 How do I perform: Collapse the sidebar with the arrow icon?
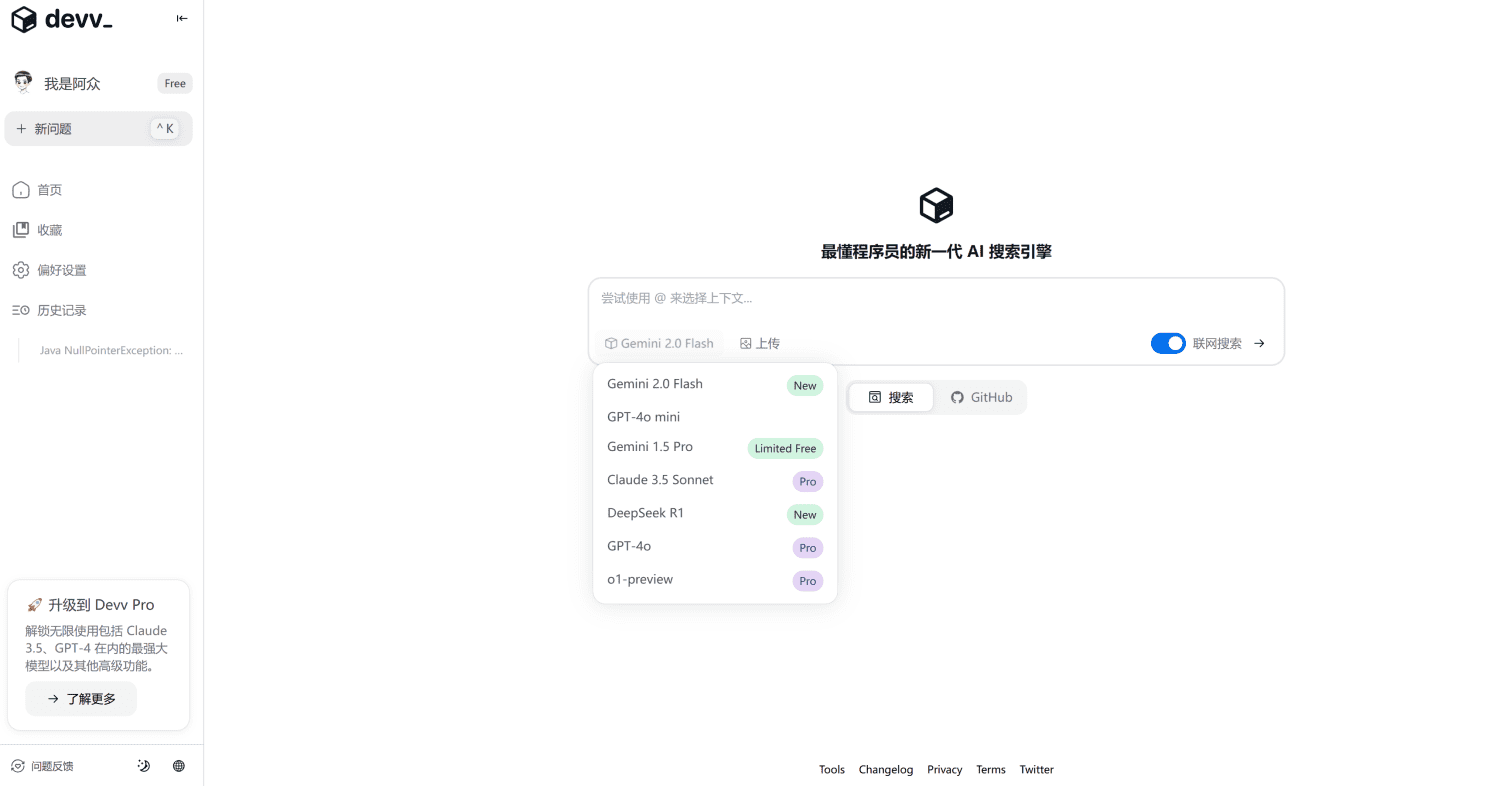[182, 18]
